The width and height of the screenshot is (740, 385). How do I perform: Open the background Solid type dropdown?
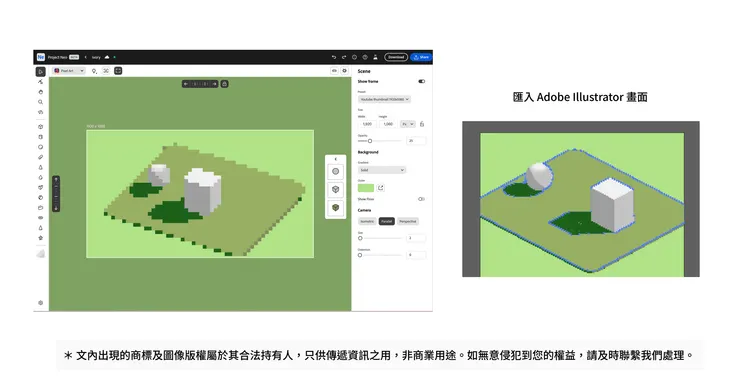pos(382,170)
